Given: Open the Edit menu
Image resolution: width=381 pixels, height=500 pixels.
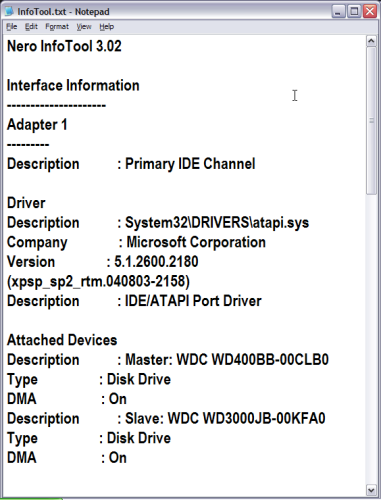Looking at the screenshot, I should 31,27.
